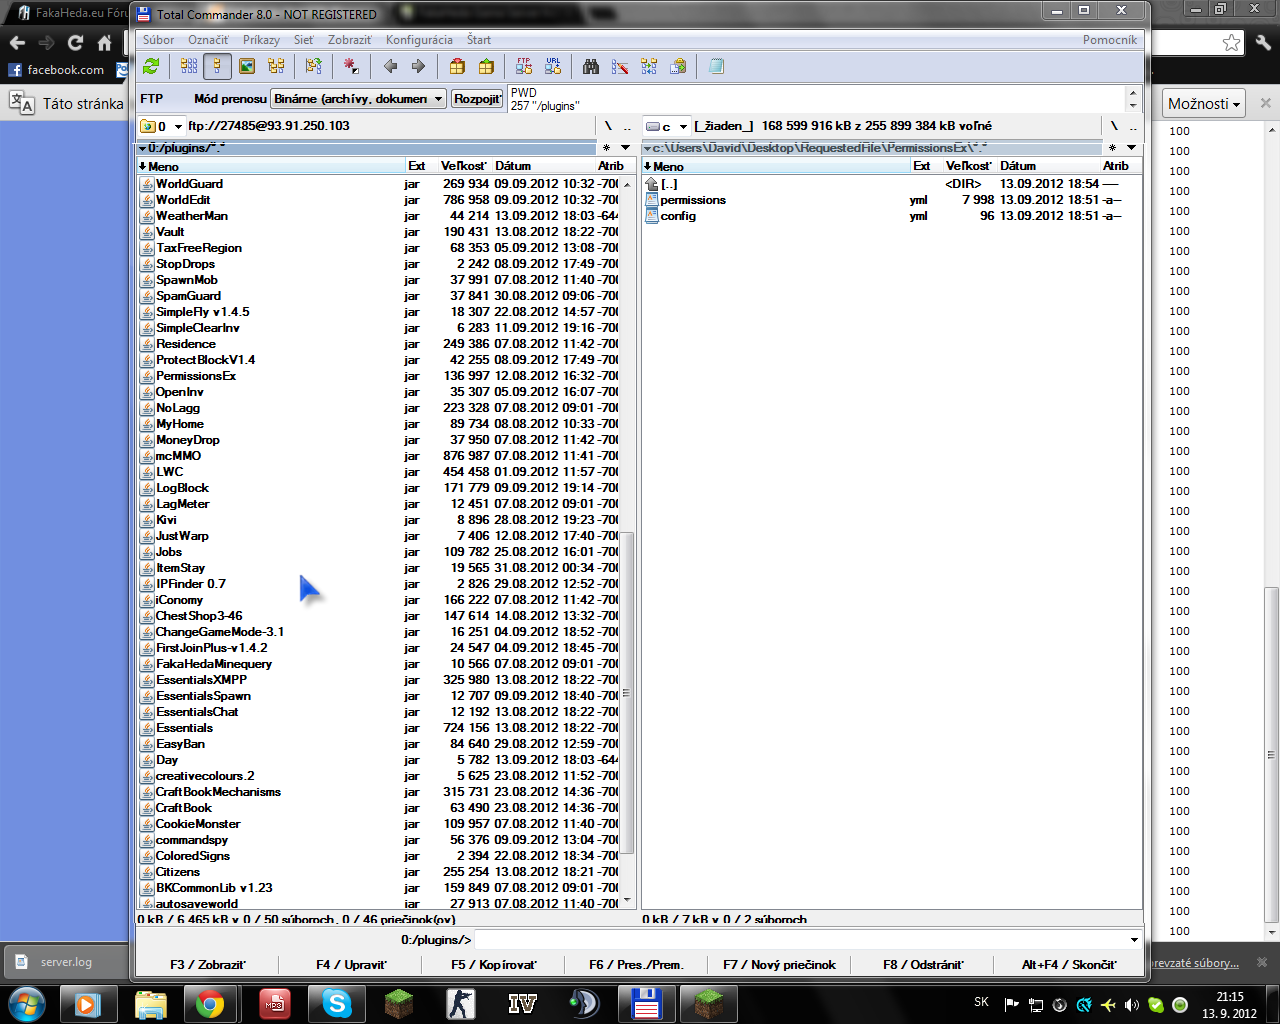The height and width of the screenshot is (1024, 1280).
Task: Click the copy names to clipboard icon
Action: pos(678,67)
